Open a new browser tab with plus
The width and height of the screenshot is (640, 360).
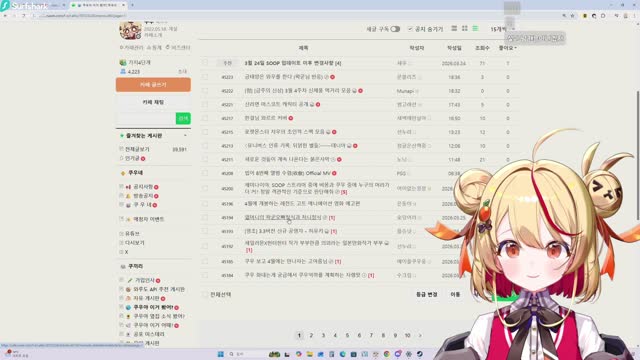pyautogui.click(x=132, y=5)
